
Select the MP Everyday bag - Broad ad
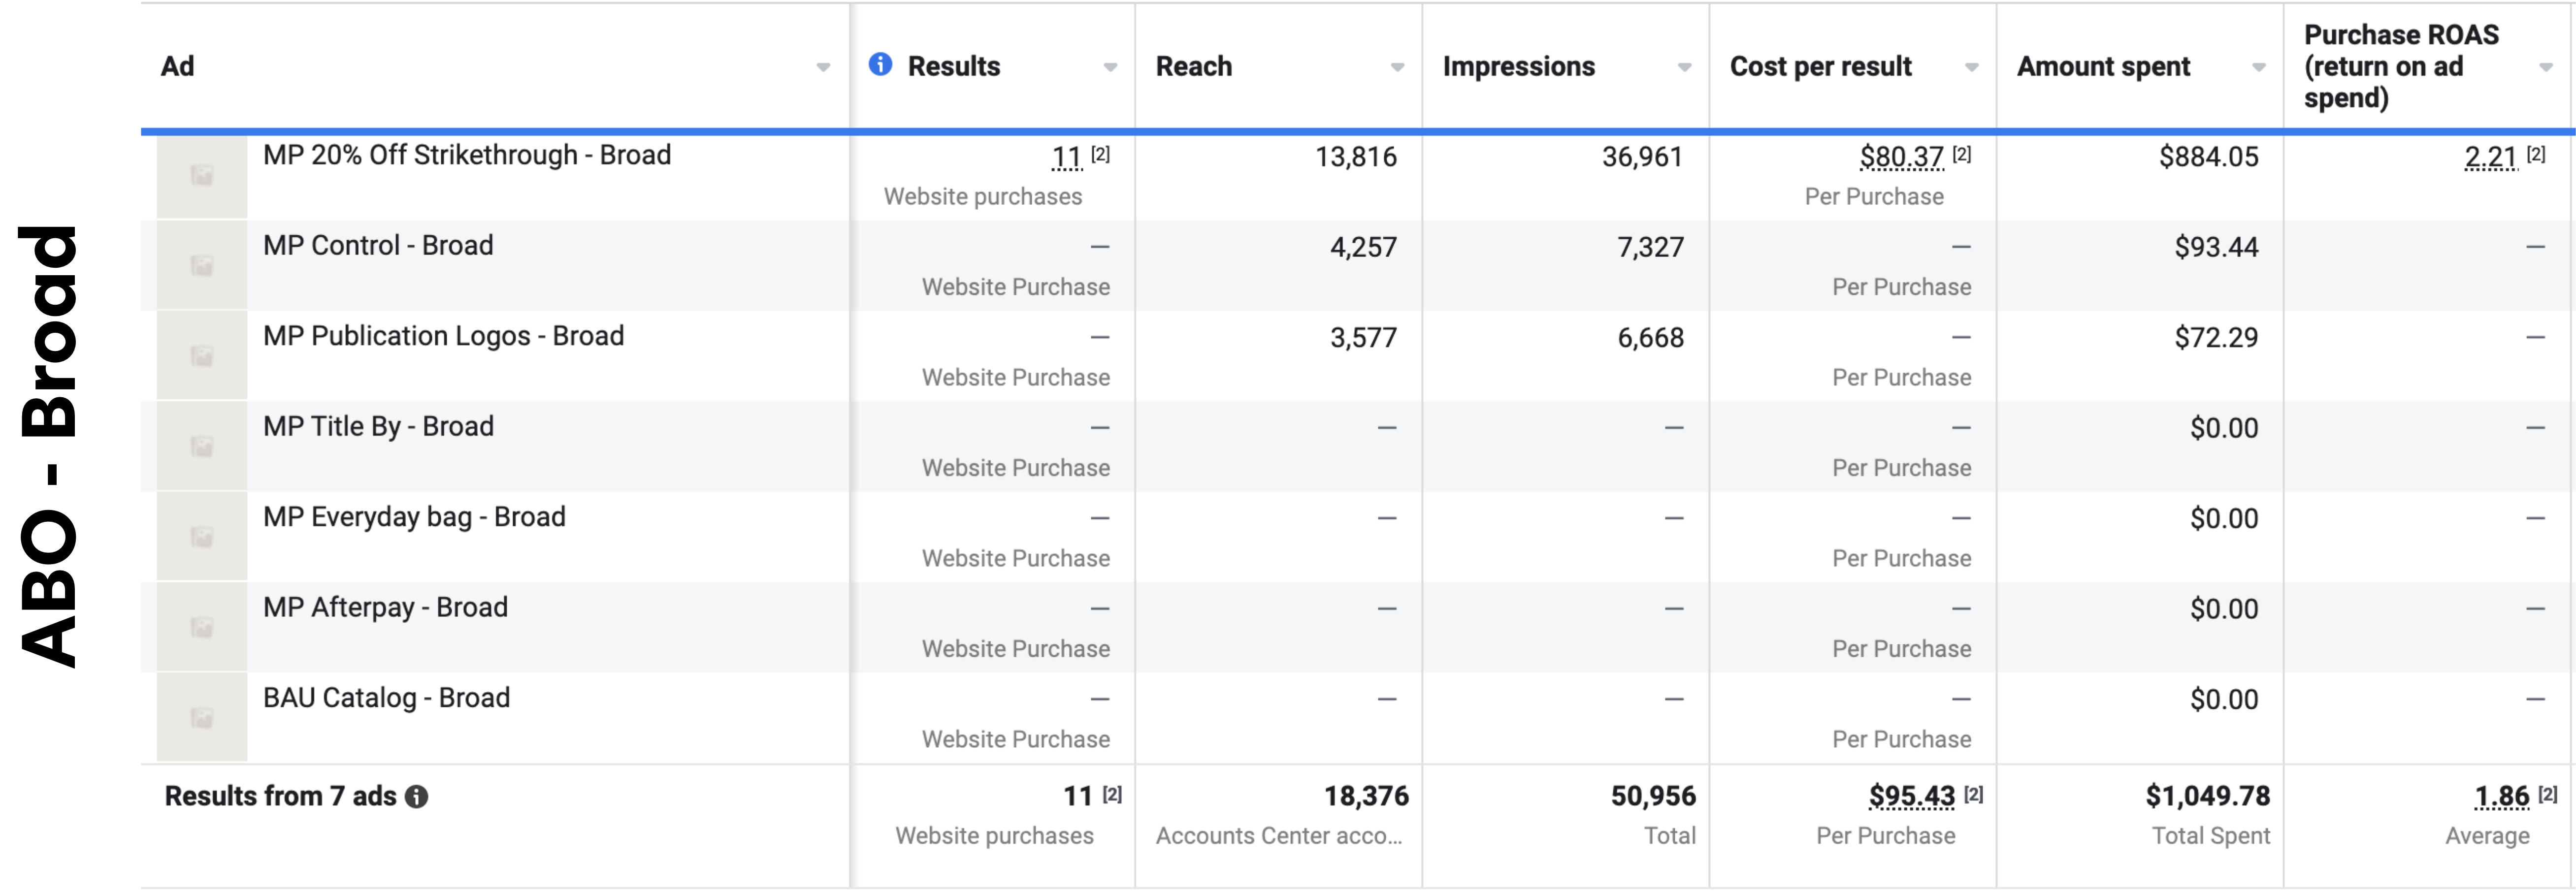pos(414,517)
